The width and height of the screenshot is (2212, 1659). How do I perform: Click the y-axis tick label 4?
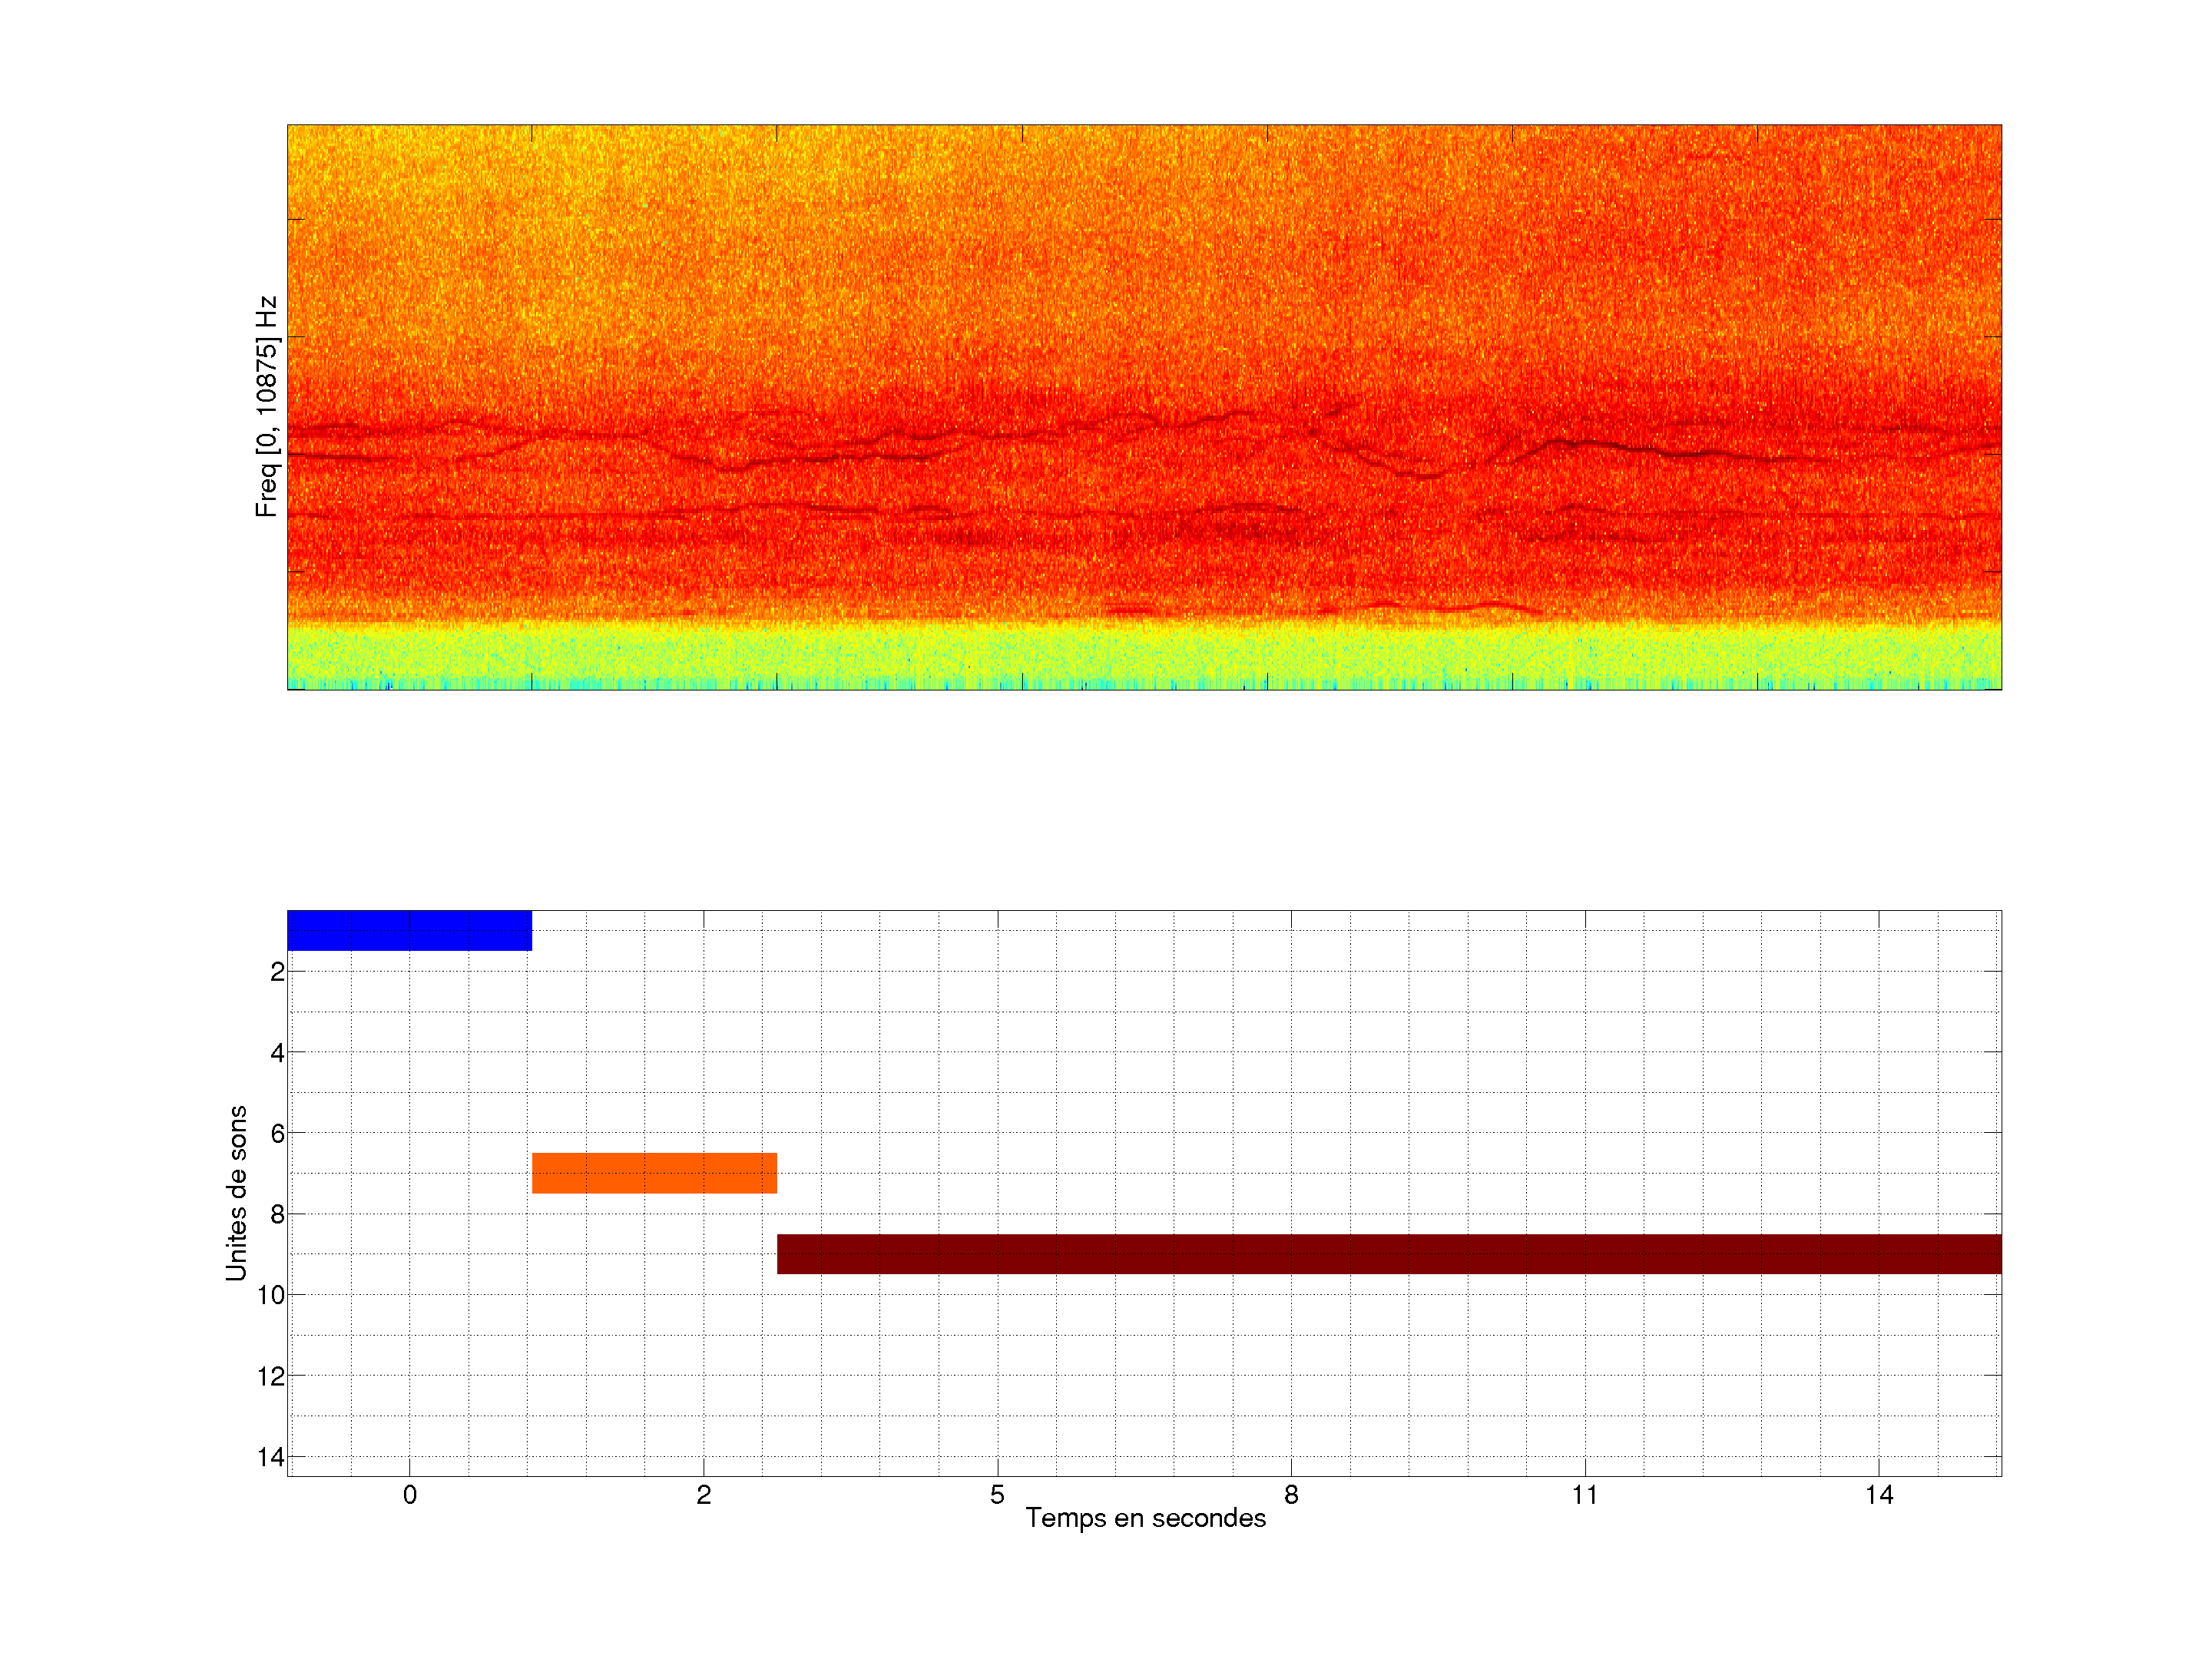277,1053
